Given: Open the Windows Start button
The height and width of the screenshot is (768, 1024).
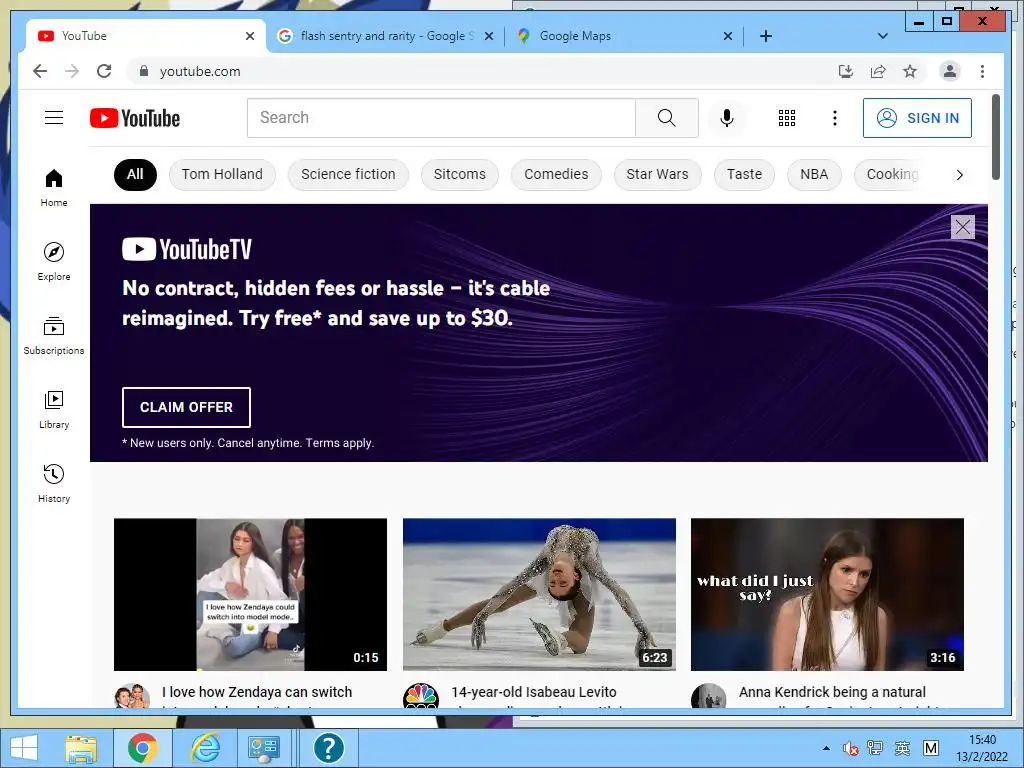Looking at the screenshot, I should (24, 748).
